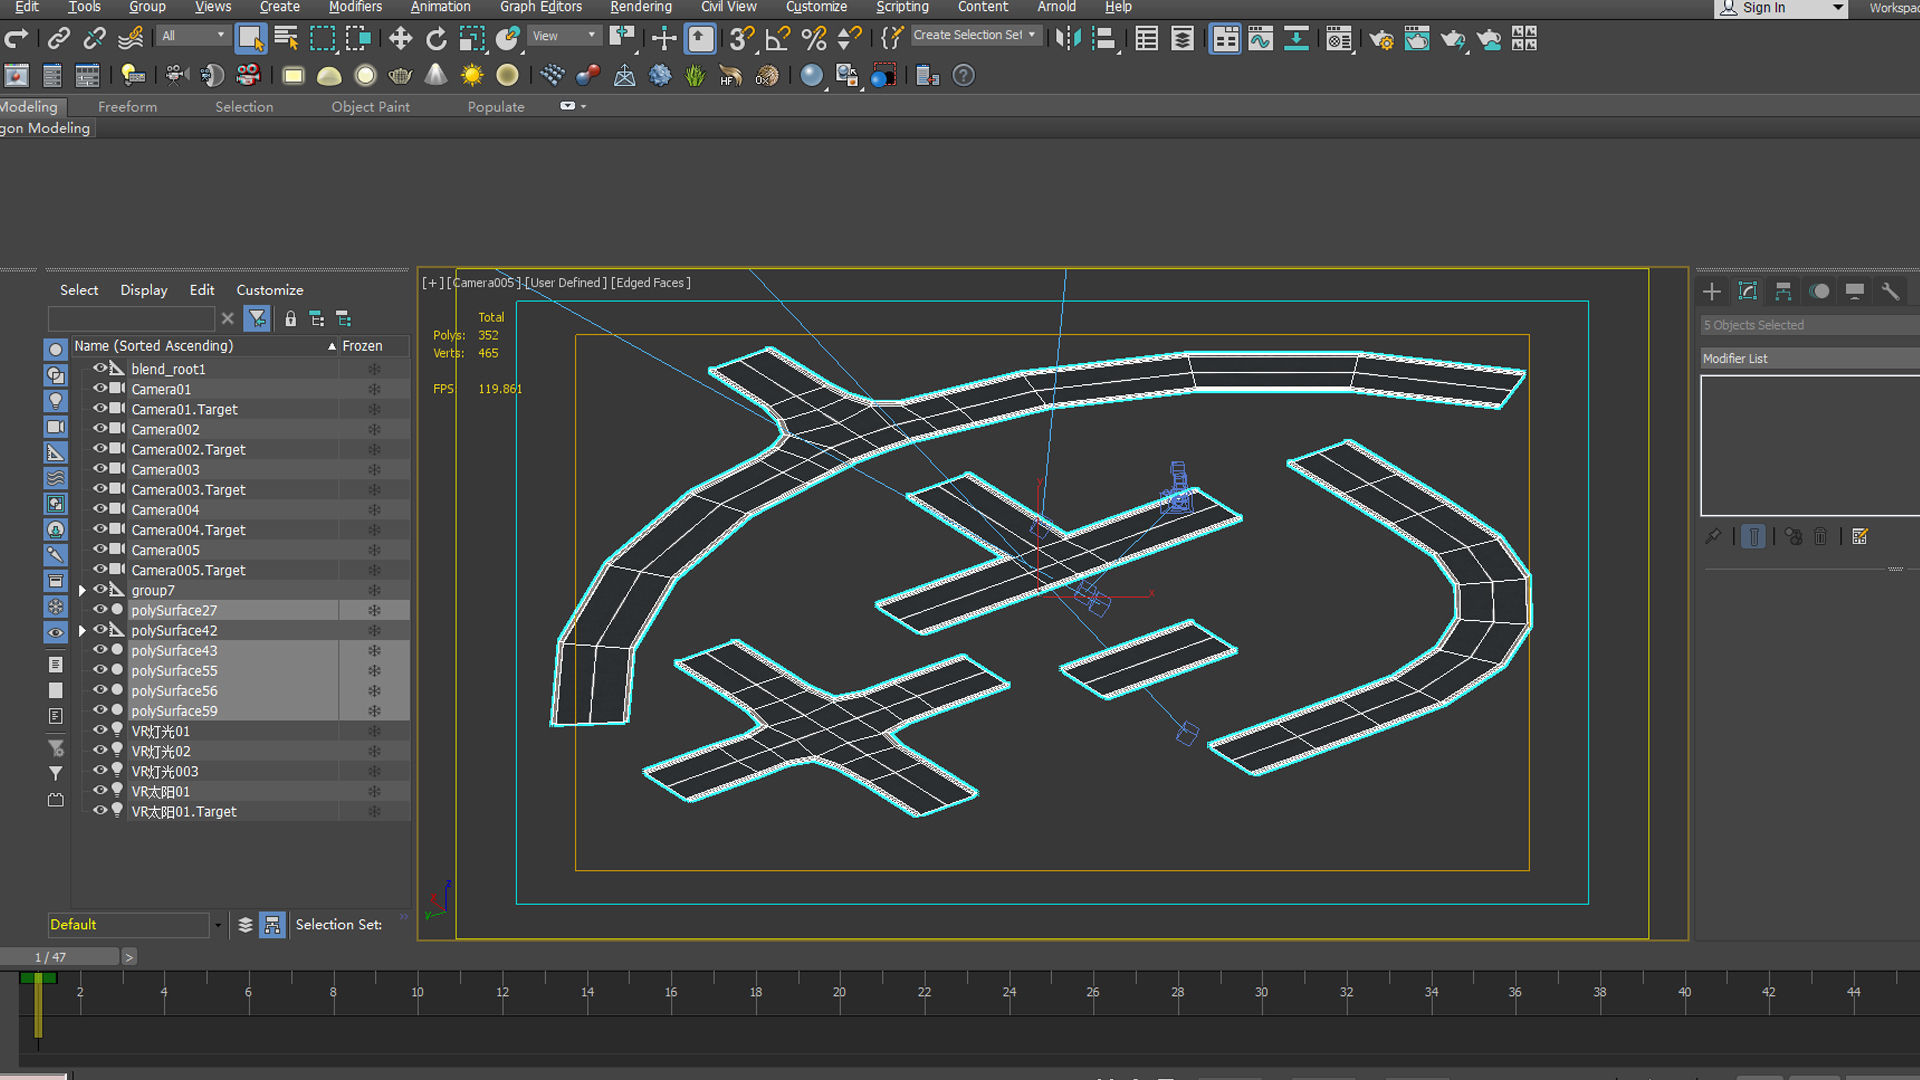The height and width of the screenshot is (1080, 1920).
Task: Select the Rotate transform tool
Action: (x=436, y=39)
